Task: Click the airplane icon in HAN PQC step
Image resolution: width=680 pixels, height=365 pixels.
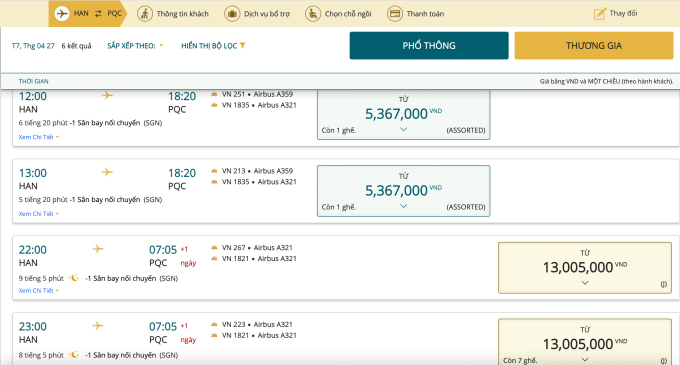Action: [x=62, y=13]
